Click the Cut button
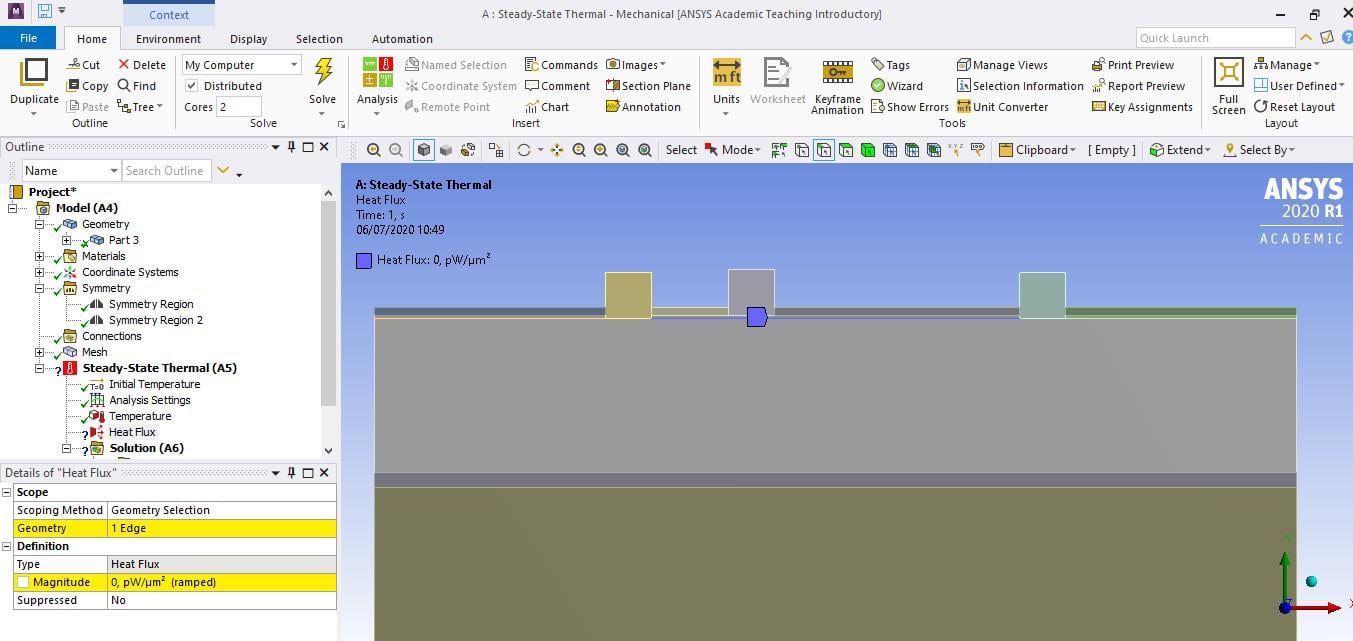 pos(83,65)
